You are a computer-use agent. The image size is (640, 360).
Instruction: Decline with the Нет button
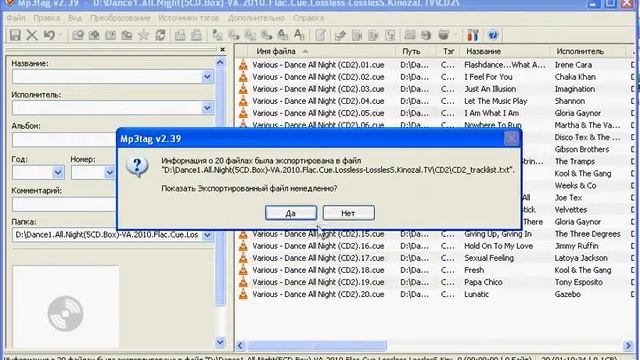(348, 213)
